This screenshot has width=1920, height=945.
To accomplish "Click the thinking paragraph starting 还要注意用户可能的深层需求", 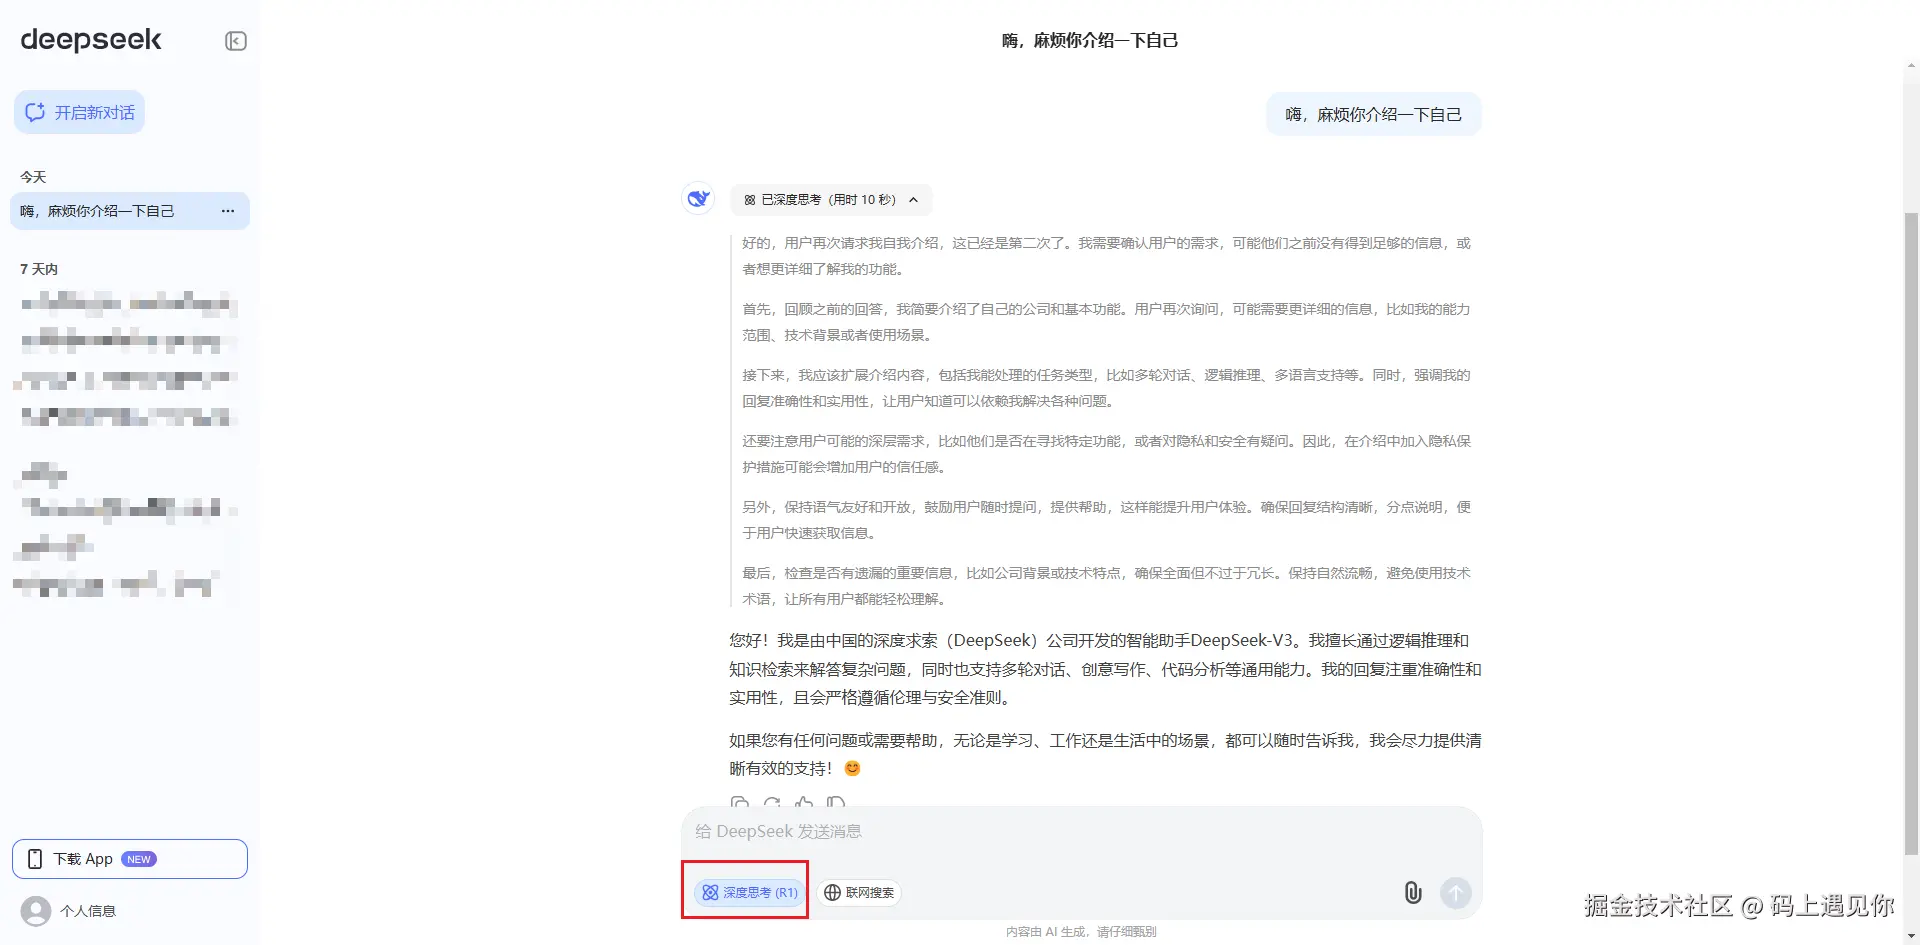I will click(x=1106, y=454).
